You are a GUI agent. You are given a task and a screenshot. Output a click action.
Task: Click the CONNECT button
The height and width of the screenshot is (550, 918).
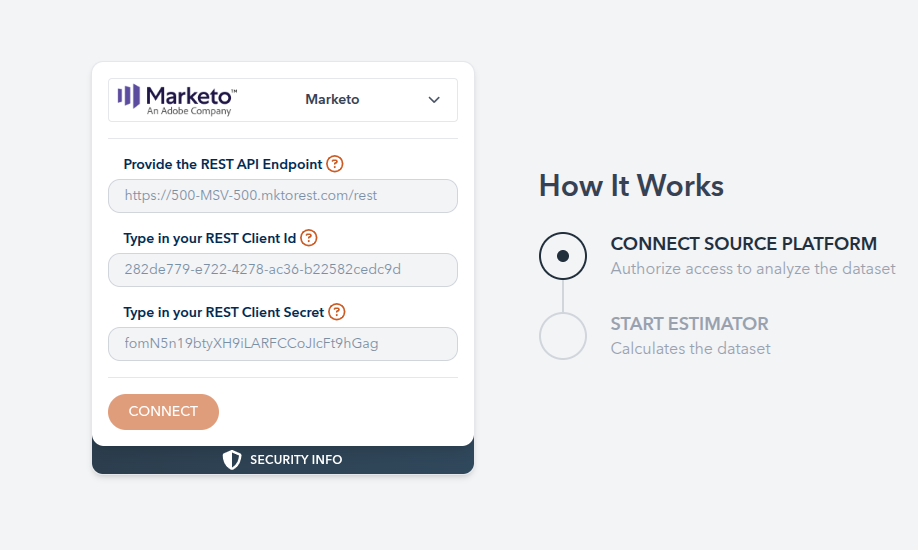tap(163, 412)
